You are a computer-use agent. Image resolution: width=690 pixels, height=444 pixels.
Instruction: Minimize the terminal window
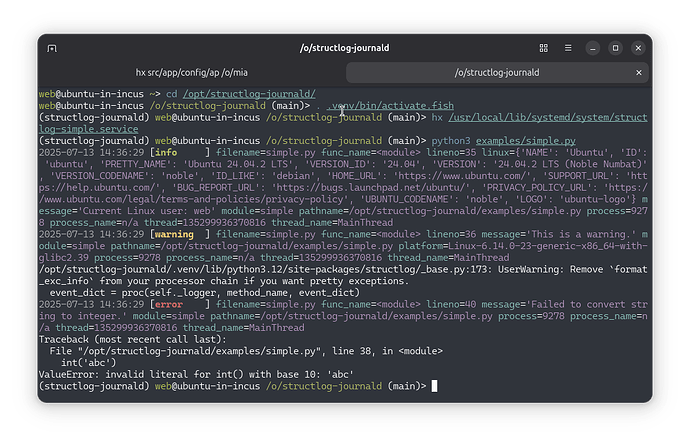click(x=593, y=48)
